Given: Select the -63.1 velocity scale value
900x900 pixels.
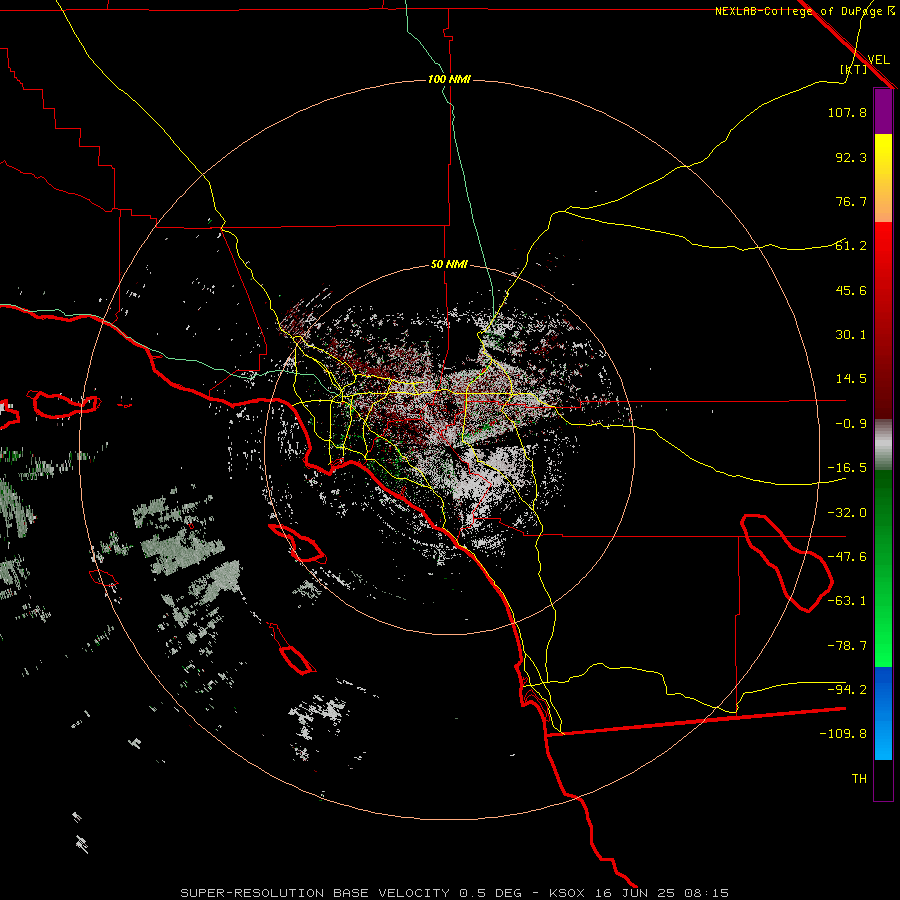Looking at the screenshot, I should tap(847, 601).
